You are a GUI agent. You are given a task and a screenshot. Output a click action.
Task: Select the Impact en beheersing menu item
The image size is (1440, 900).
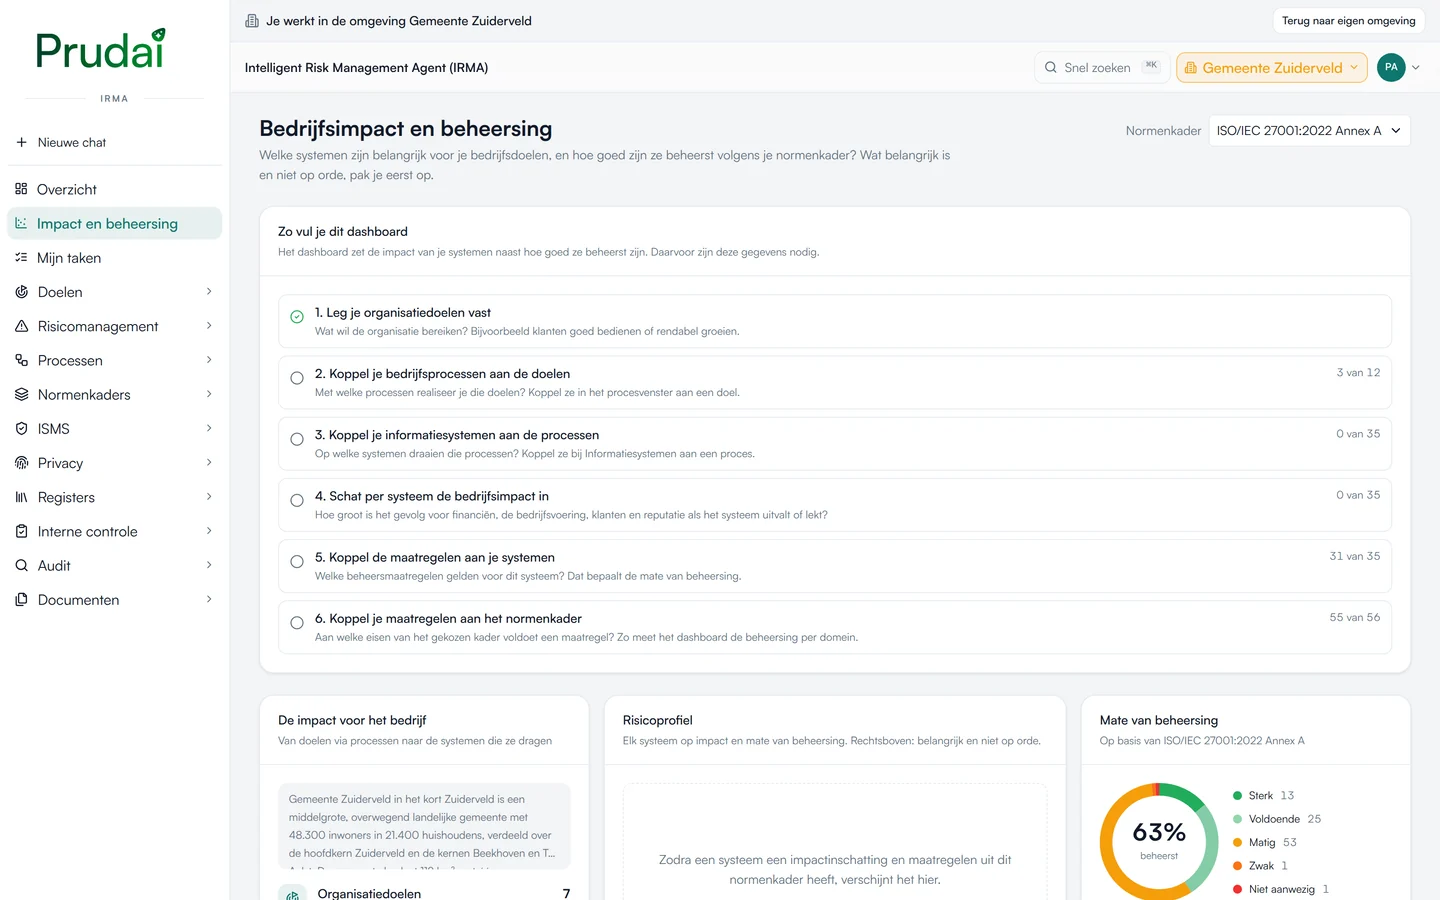coord(114,223)
